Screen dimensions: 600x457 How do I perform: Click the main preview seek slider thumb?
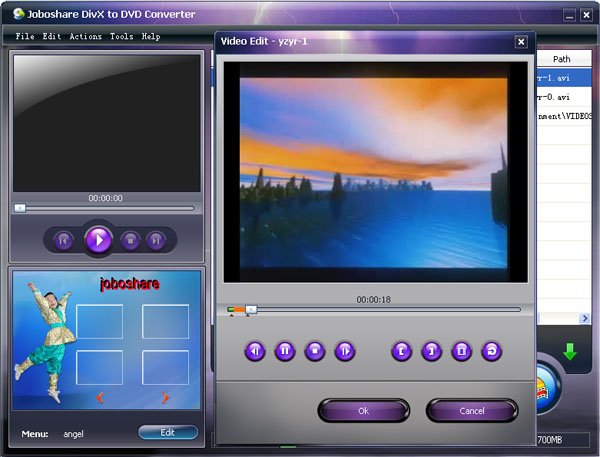[x=20, y=208]
